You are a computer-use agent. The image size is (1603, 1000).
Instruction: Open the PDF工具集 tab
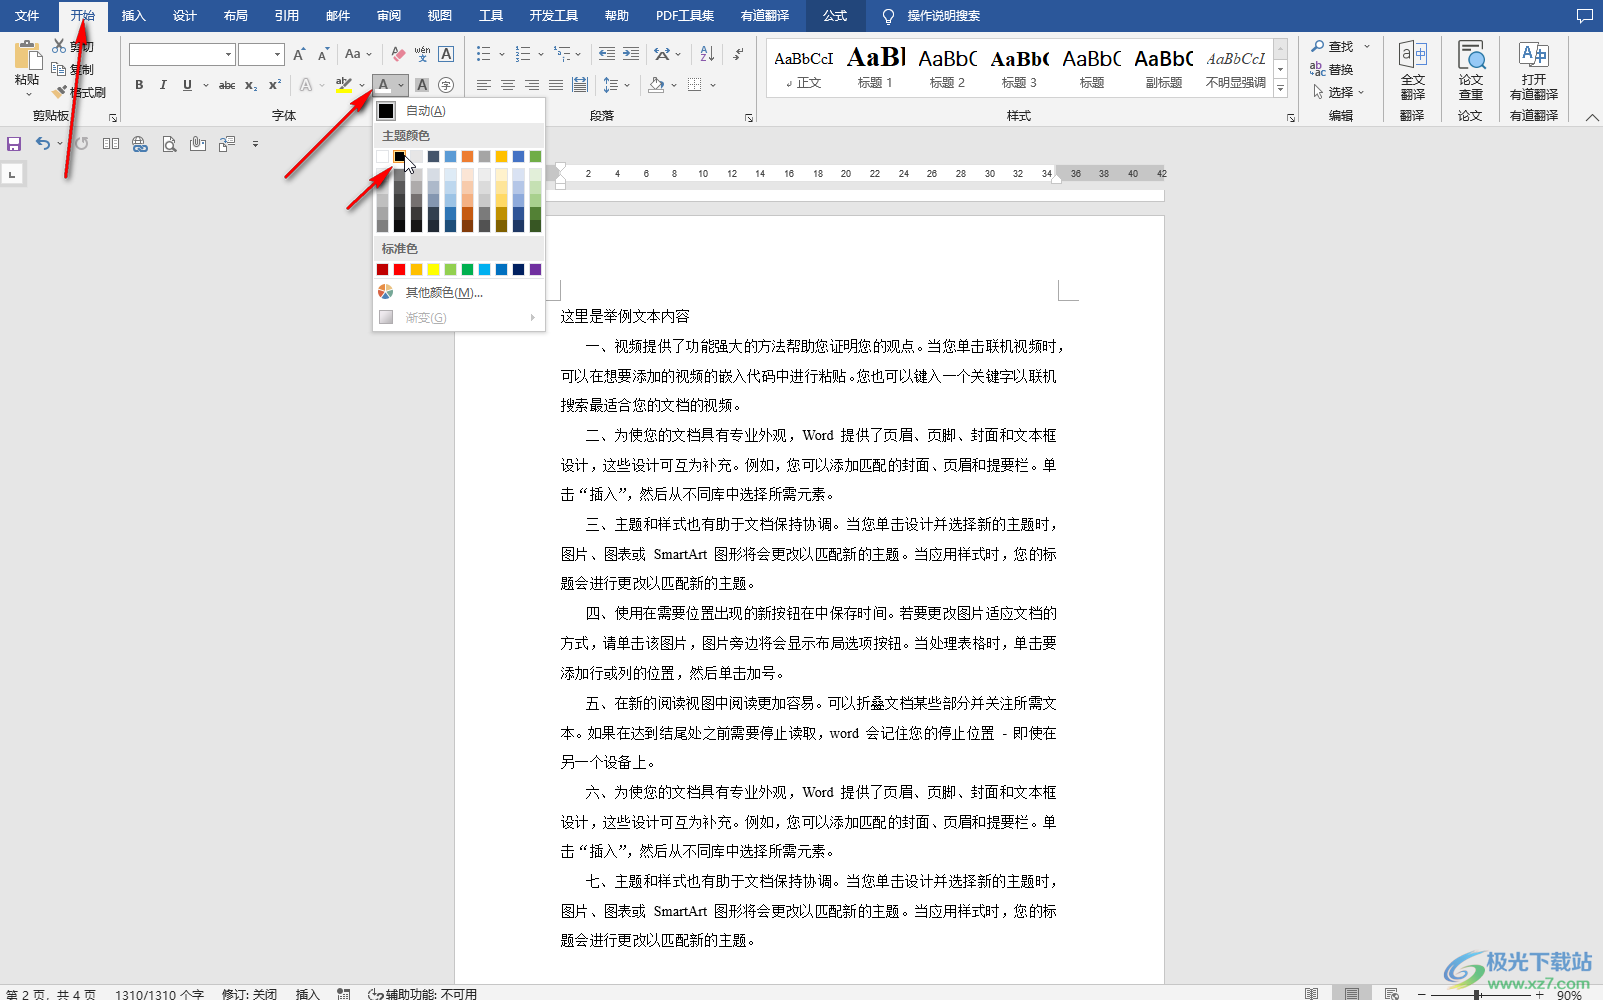point(685,15)
